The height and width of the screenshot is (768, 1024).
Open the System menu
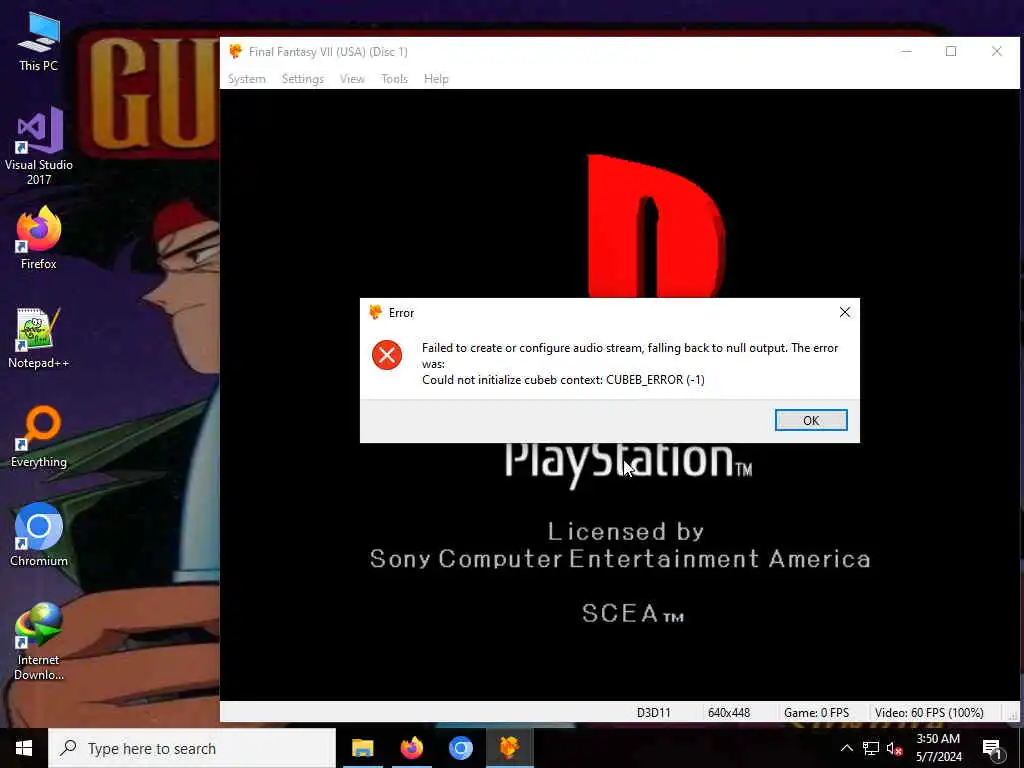click(x=246, y=79)
